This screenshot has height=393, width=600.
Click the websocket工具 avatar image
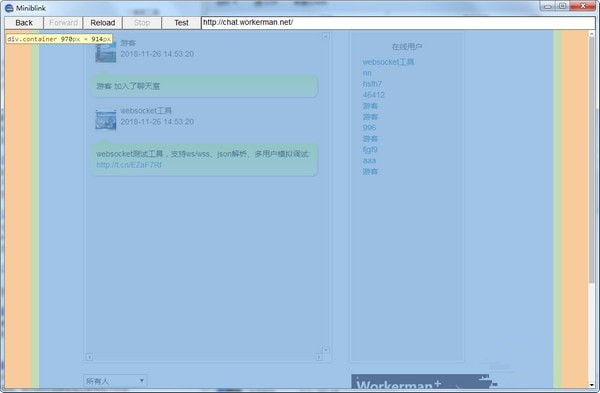[106, 120]
